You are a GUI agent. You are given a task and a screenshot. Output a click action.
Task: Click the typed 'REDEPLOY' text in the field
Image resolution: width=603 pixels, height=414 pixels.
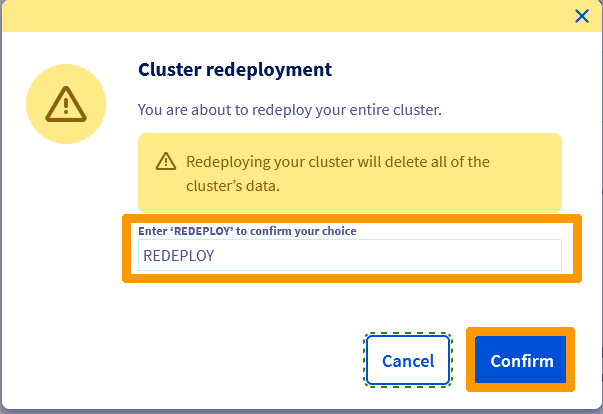pyautogui.click(x=179, y=255)
